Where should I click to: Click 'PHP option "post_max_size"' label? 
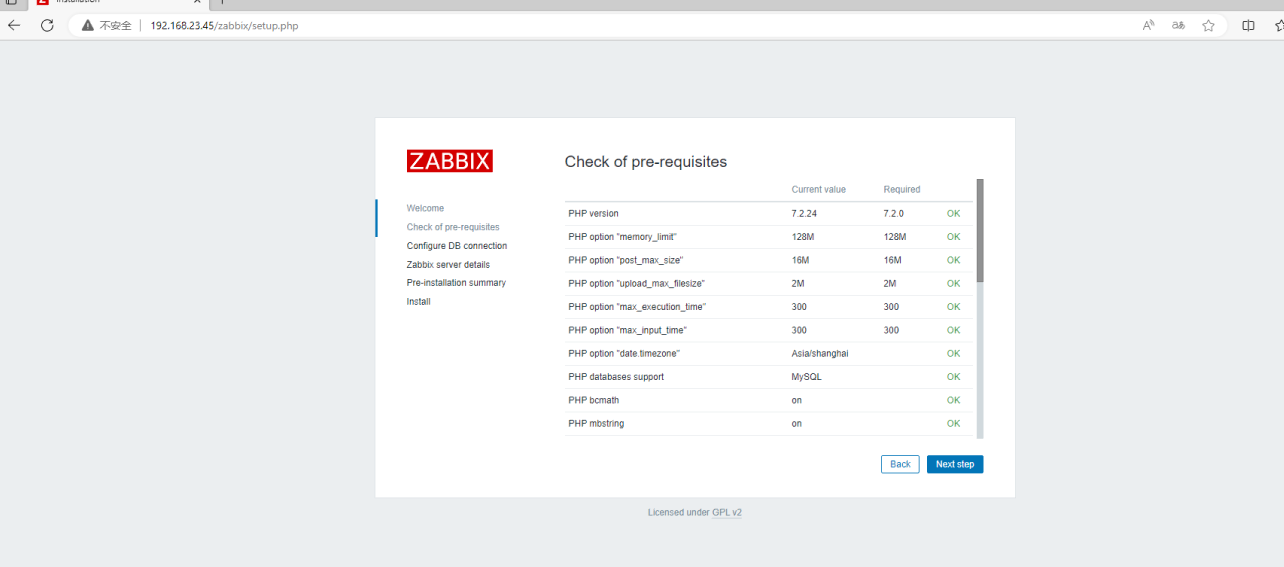[x=626, y=260]
